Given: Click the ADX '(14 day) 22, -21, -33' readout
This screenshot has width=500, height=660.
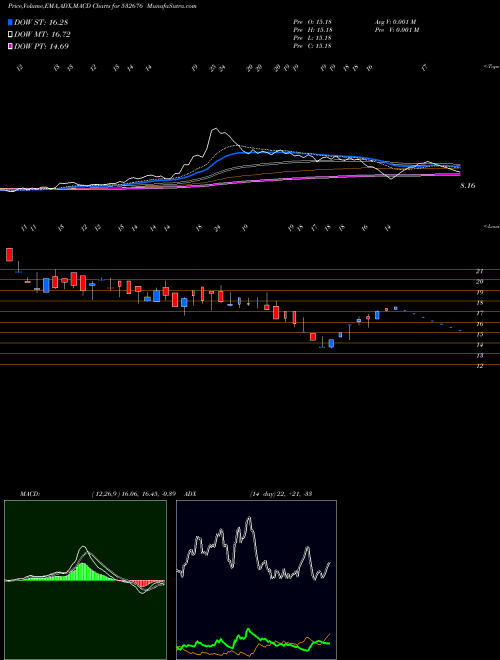Looking at the screenshot, I should [x=281, y=494].
